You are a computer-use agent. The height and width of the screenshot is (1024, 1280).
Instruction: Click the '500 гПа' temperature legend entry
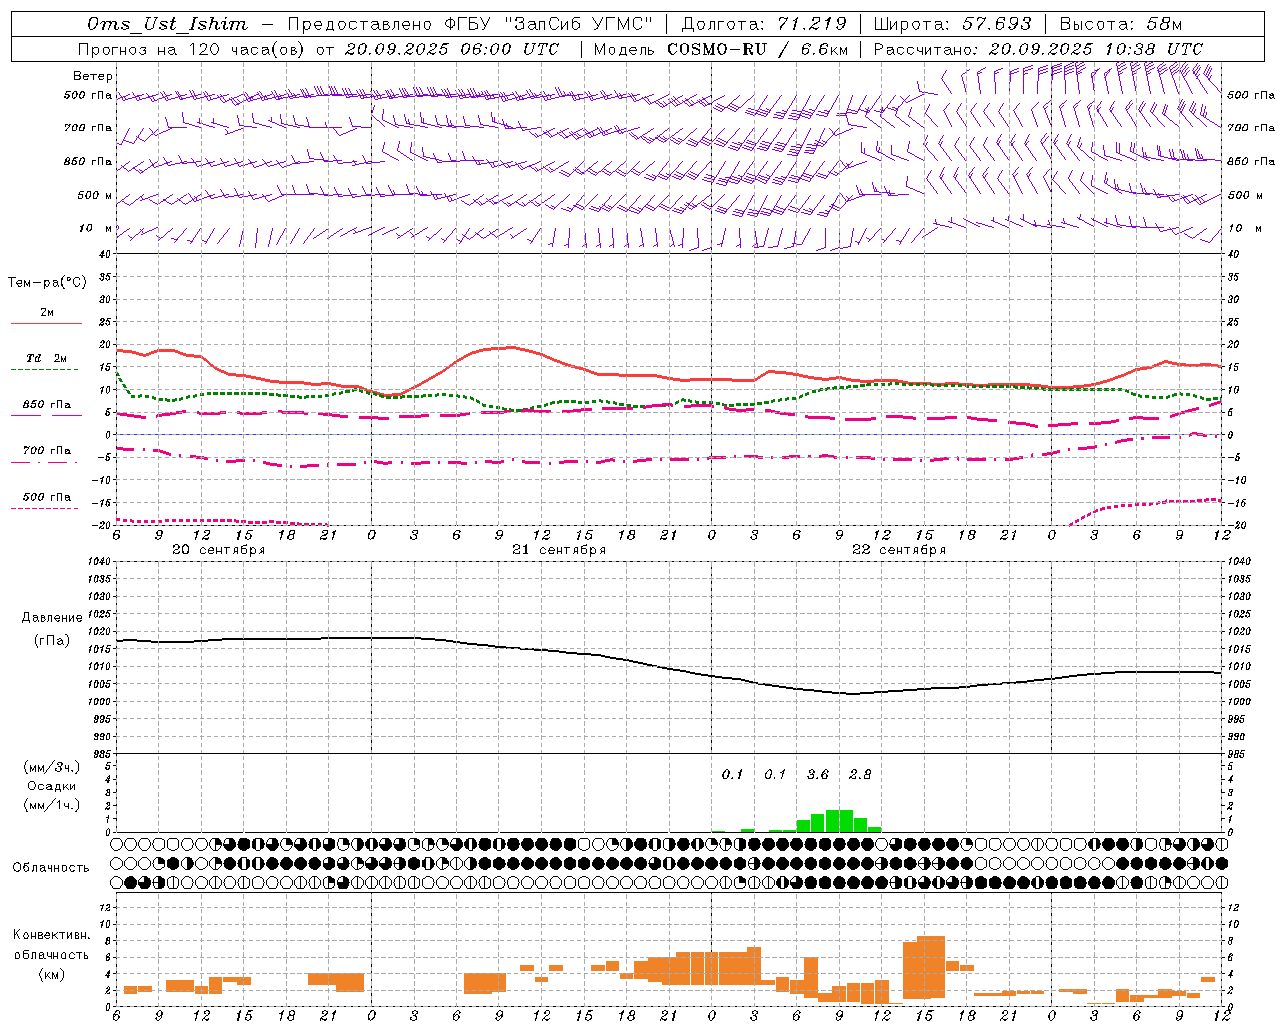click(x=47, y=497)
